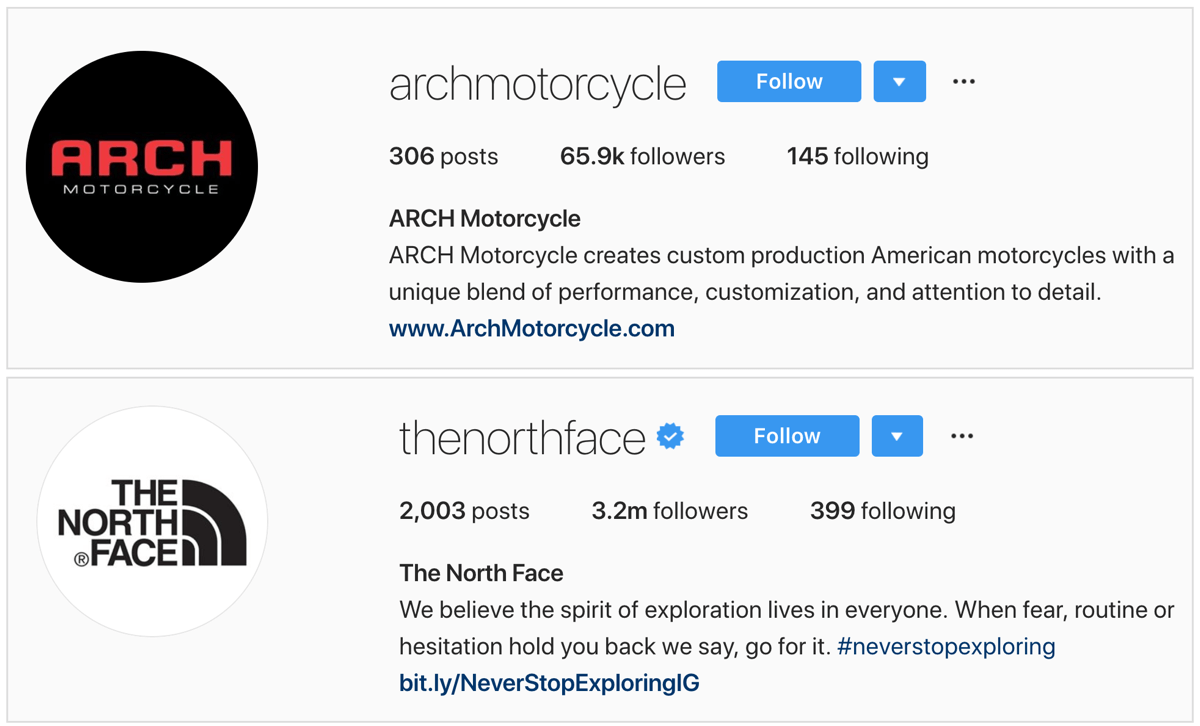This screenshot has height=726, width=1200.
Task: Select the archmotorcycle username heading
Action: click(538, 84)
